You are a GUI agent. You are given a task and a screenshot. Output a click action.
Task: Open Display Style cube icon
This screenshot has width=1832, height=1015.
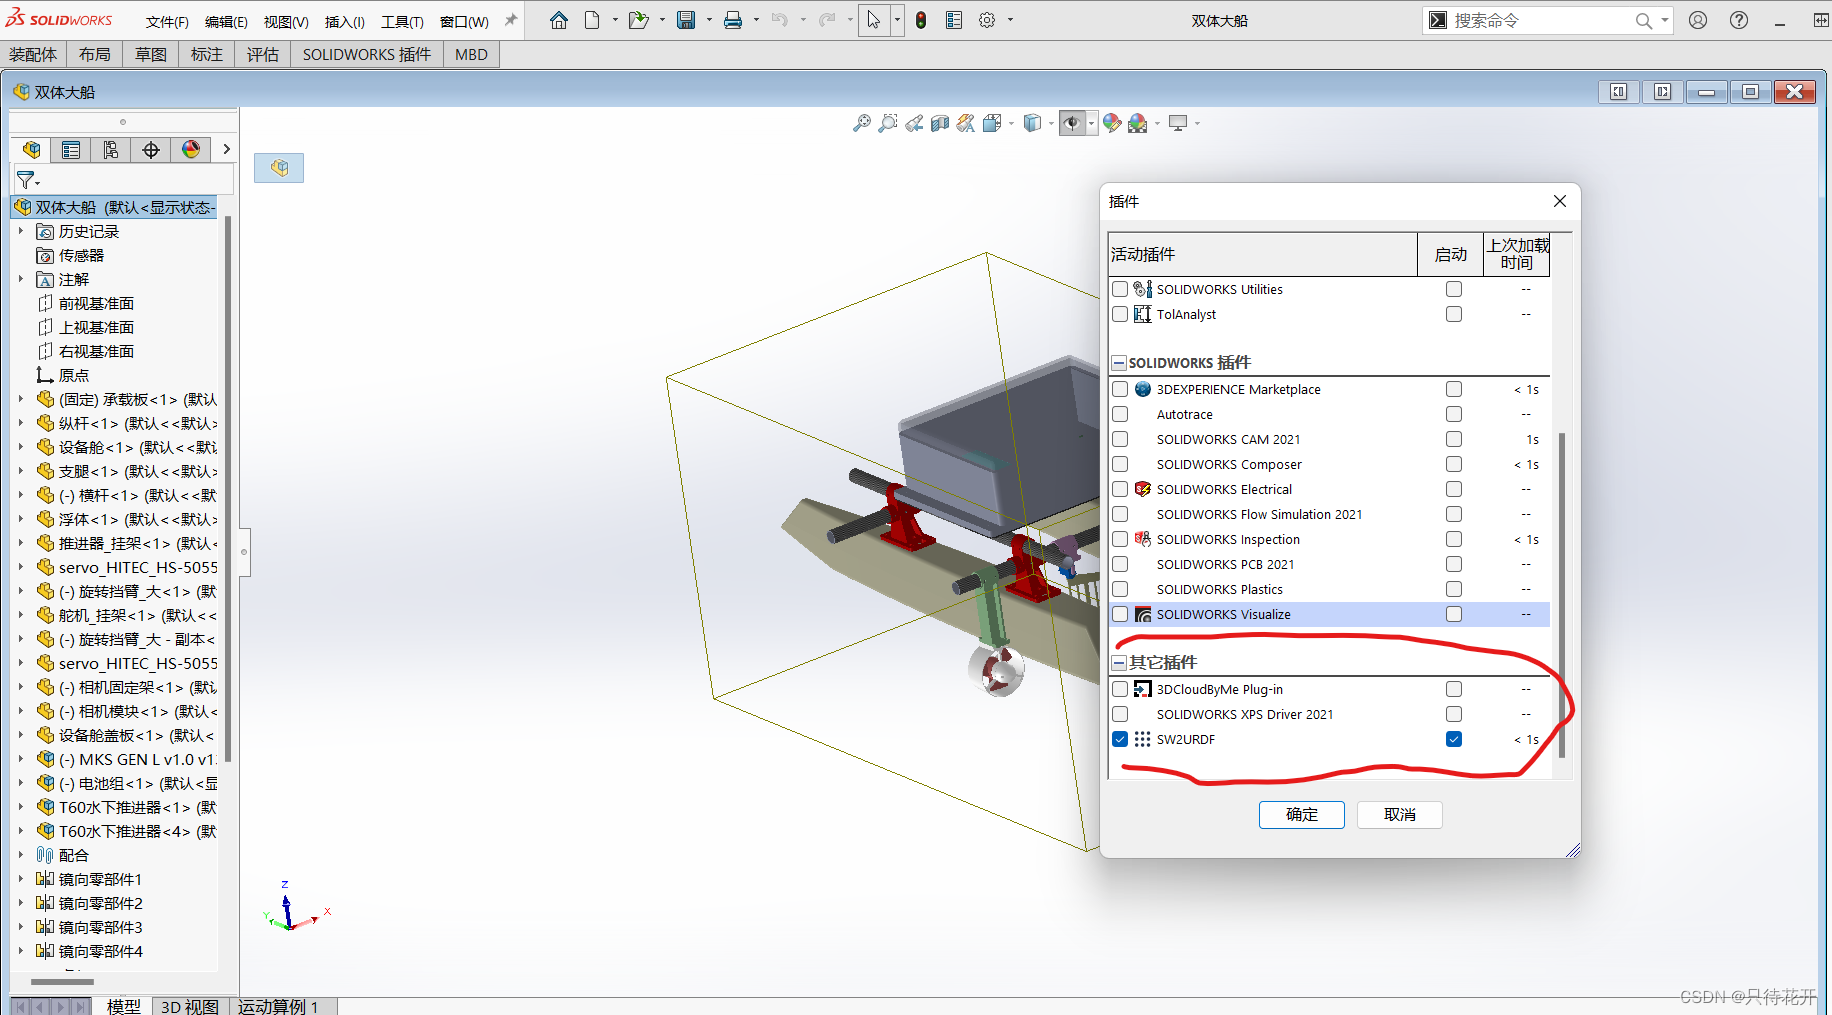(1033, 123)
